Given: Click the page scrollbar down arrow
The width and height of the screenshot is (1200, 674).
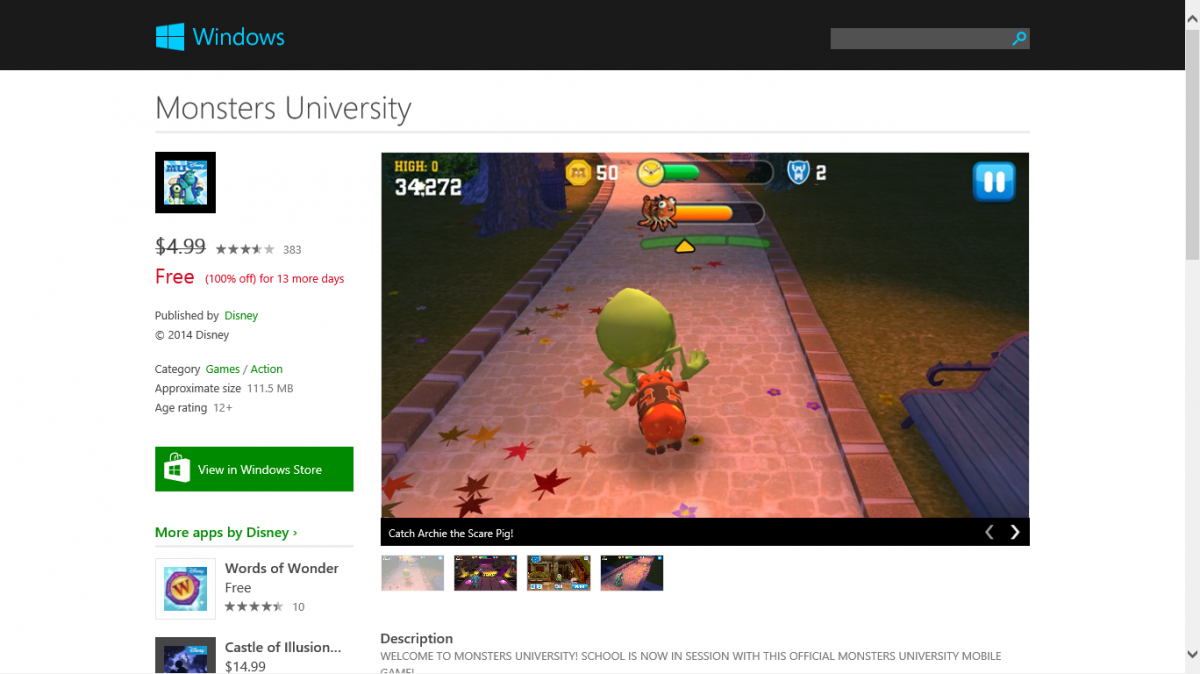Looking at the screenshot, I should pyautogui.click(x=1192, y=655).
